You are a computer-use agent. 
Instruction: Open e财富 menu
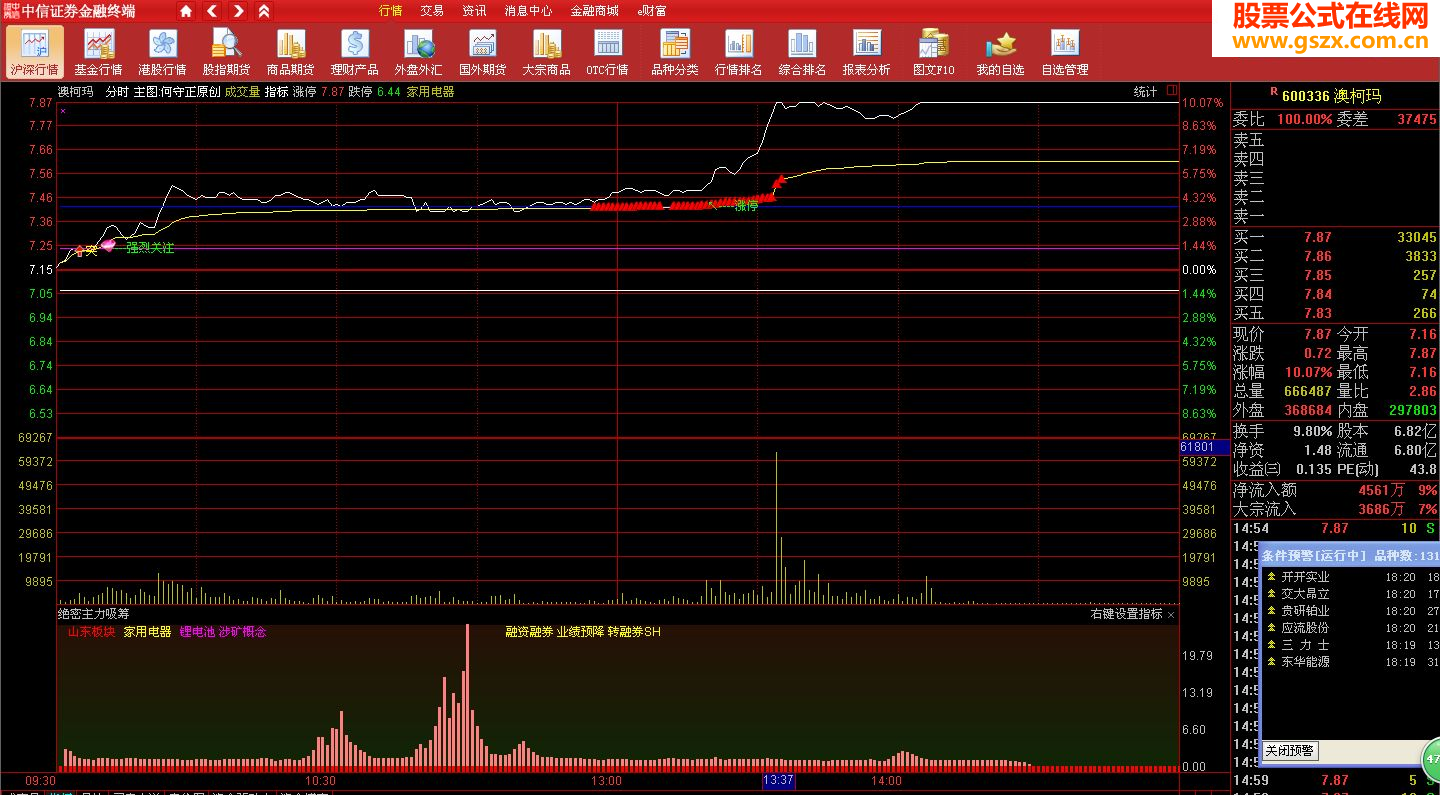click(x=652, y=11)
